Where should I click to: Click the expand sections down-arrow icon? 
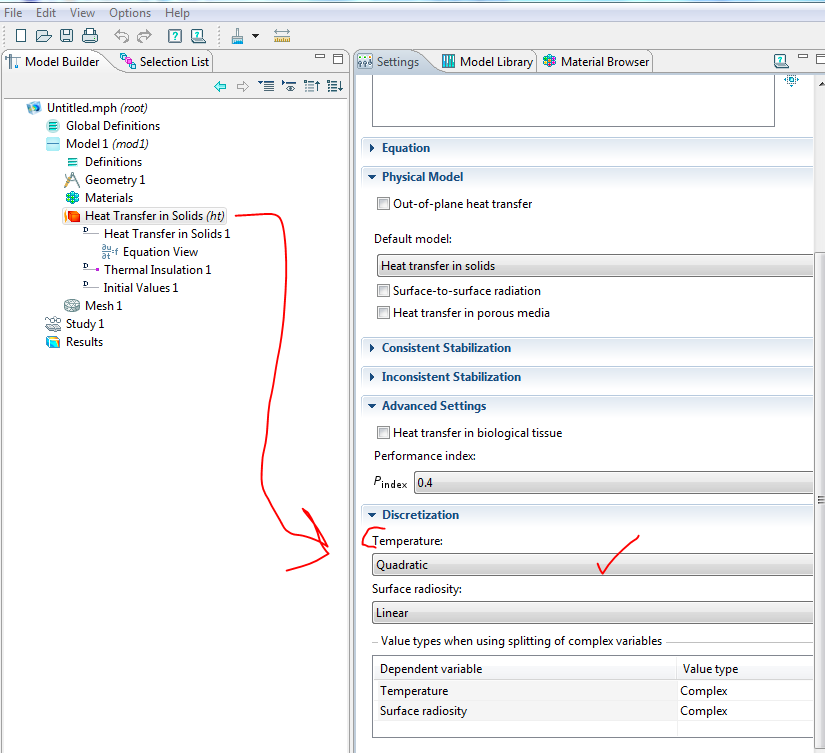(266, 86)
